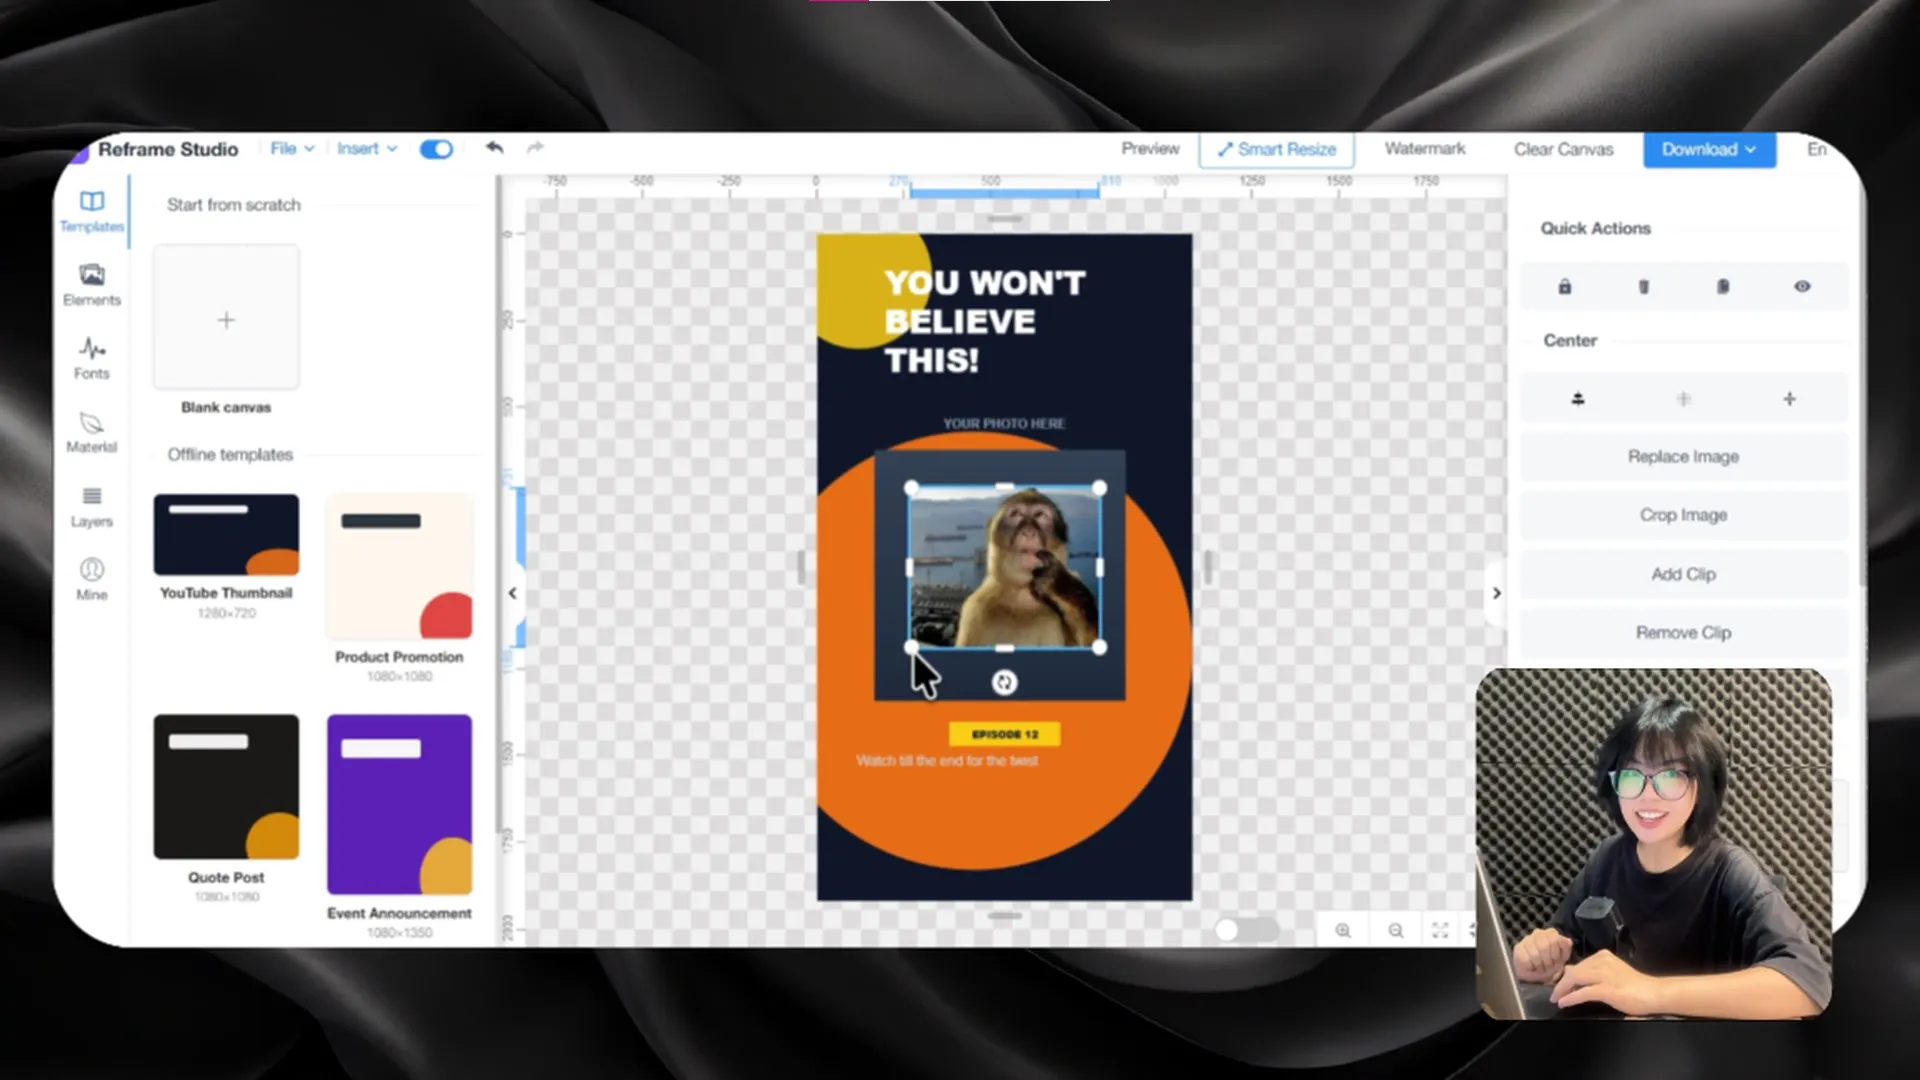Select the Event Announcement template
The height and width of the screenshot is (1080, 1920).
click(399, 804)
